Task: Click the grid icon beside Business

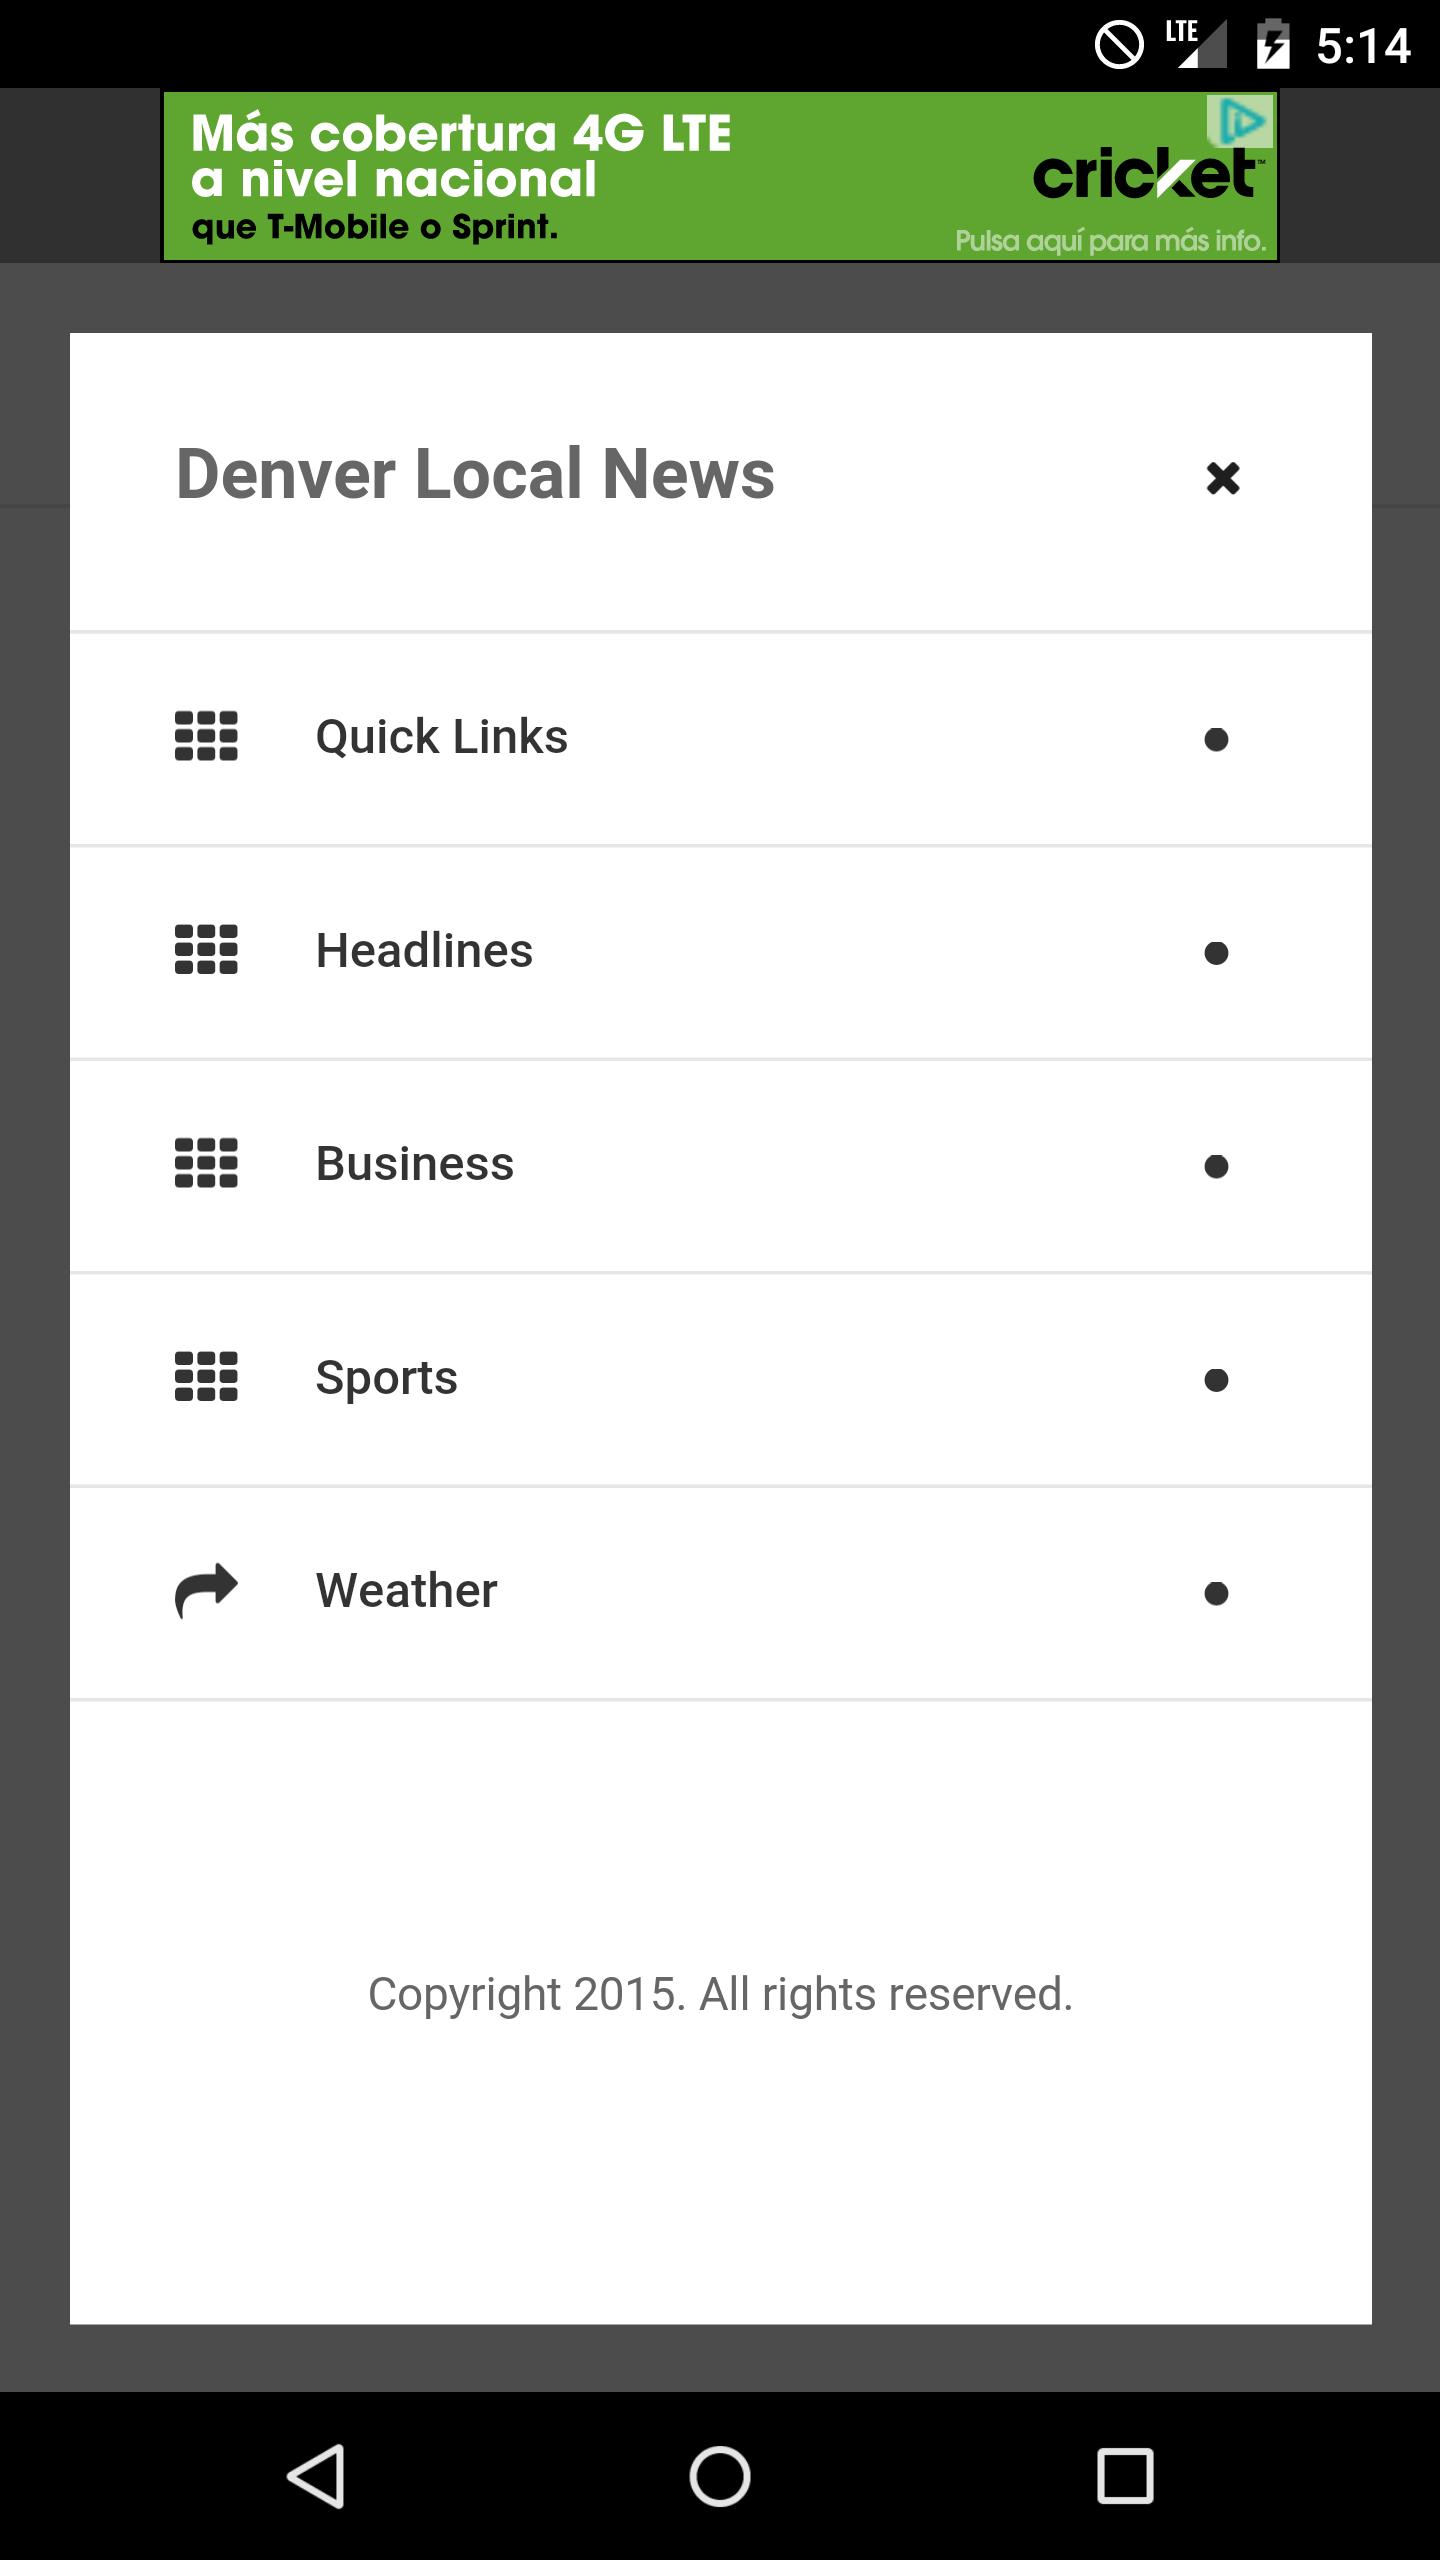Action: [206, 1164]
